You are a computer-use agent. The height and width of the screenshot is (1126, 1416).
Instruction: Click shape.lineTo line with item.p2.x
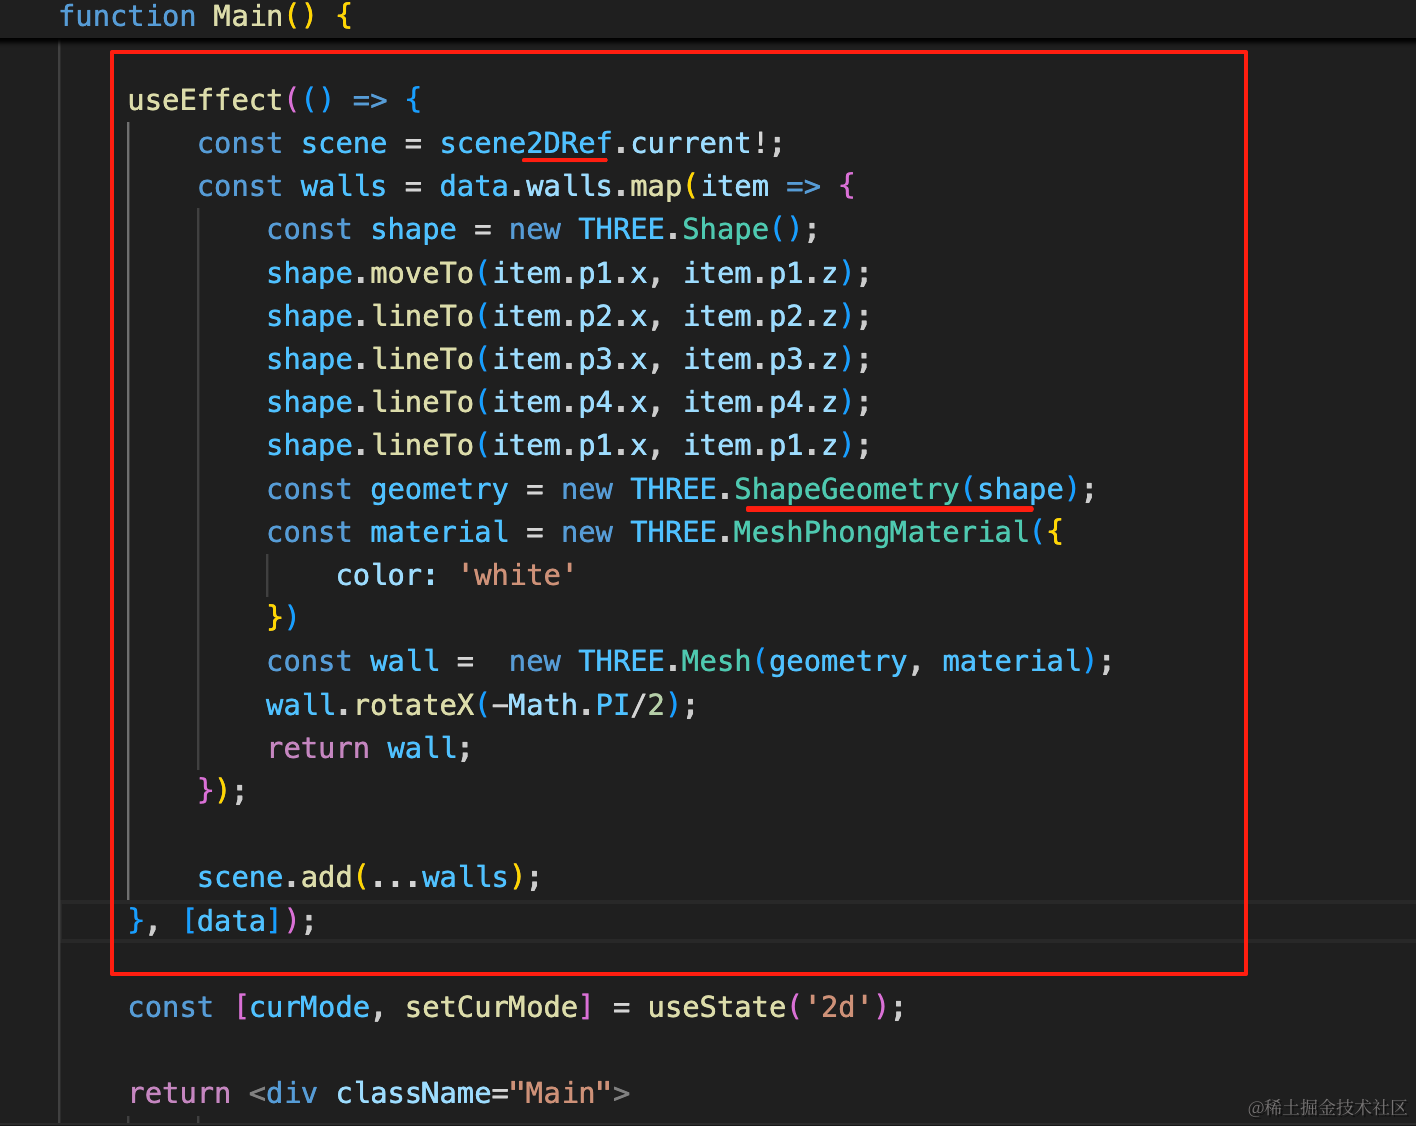[x=568, y=316]
